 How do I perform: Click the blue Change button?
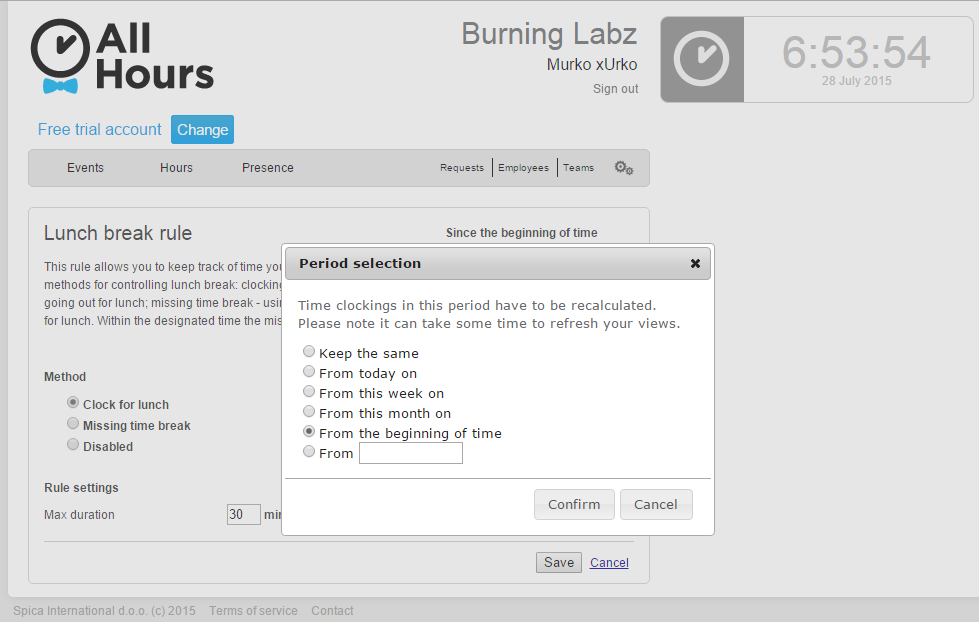click(x=202, y=130)
